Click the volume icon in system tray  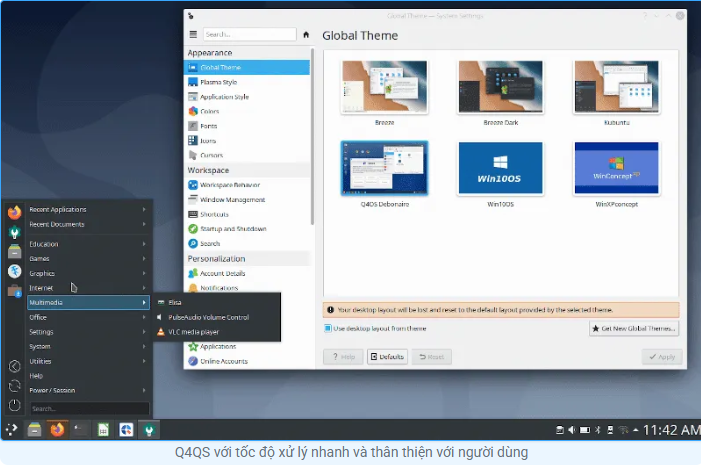[572, 430]
